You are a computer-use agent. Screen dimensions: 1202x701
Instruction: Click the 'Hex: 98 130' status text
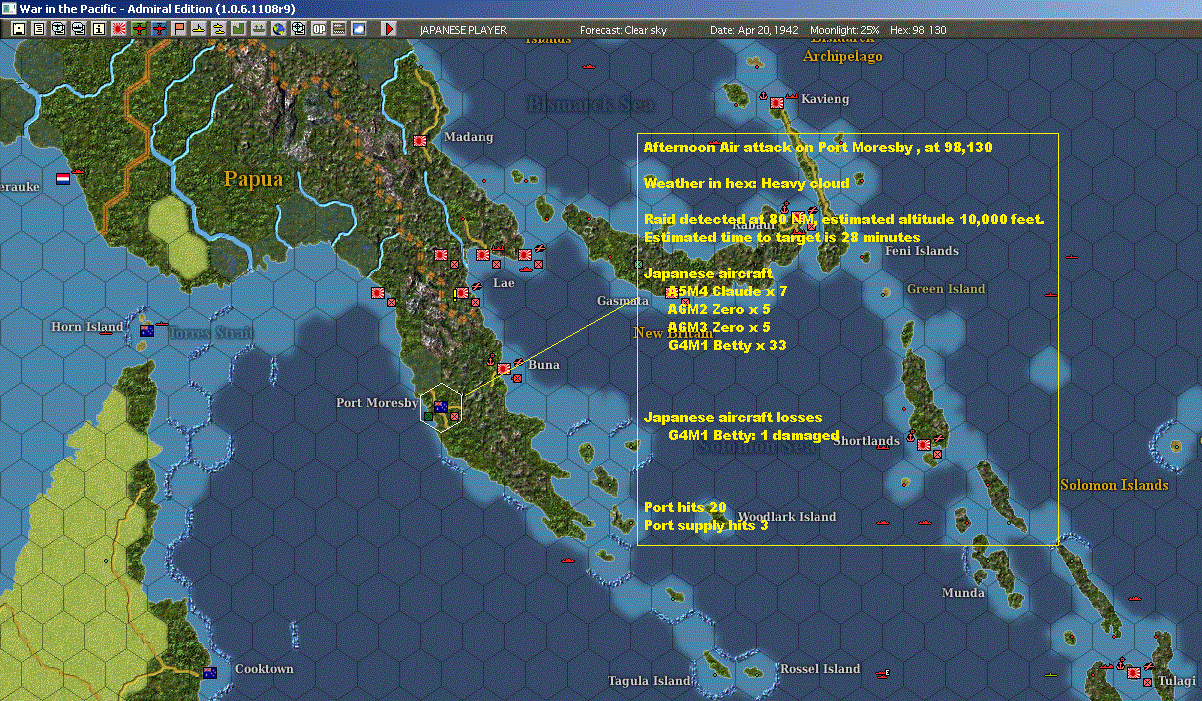point(918,30)
